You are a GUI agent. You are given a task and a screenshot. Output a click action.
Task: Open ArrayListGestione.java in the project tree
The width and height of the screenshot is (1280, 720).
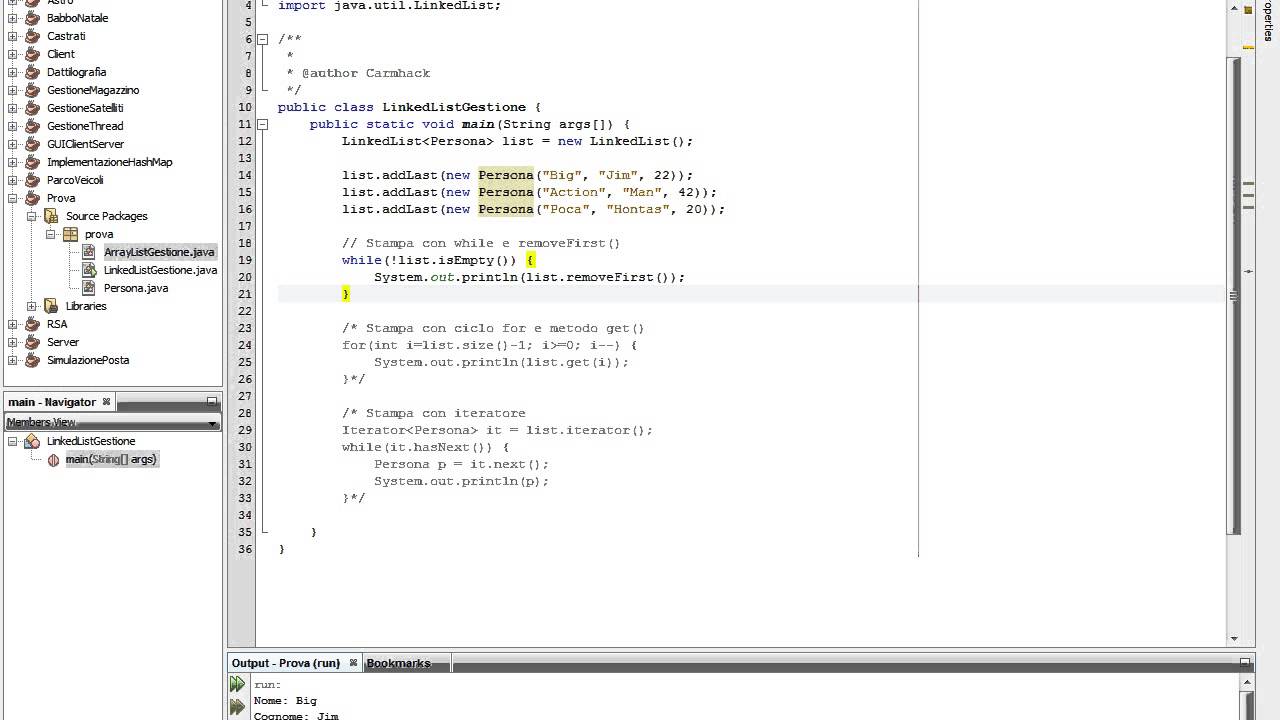point(159,252)
